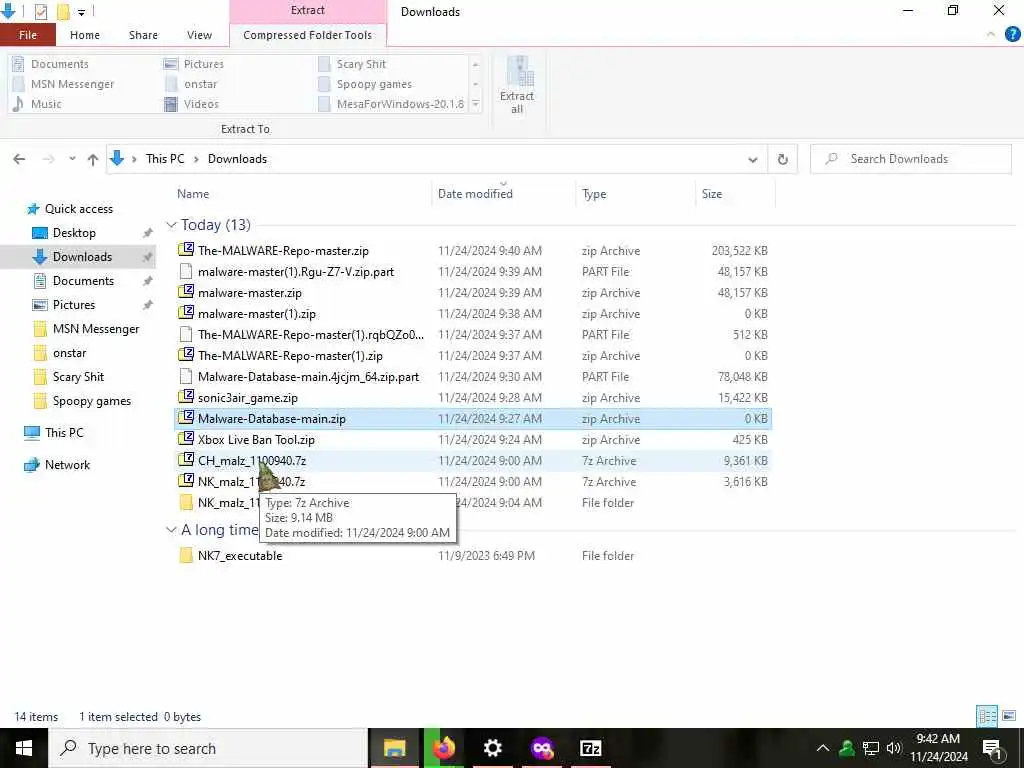
Task: Open the recent locations dropdown
Action: (72, 159)
